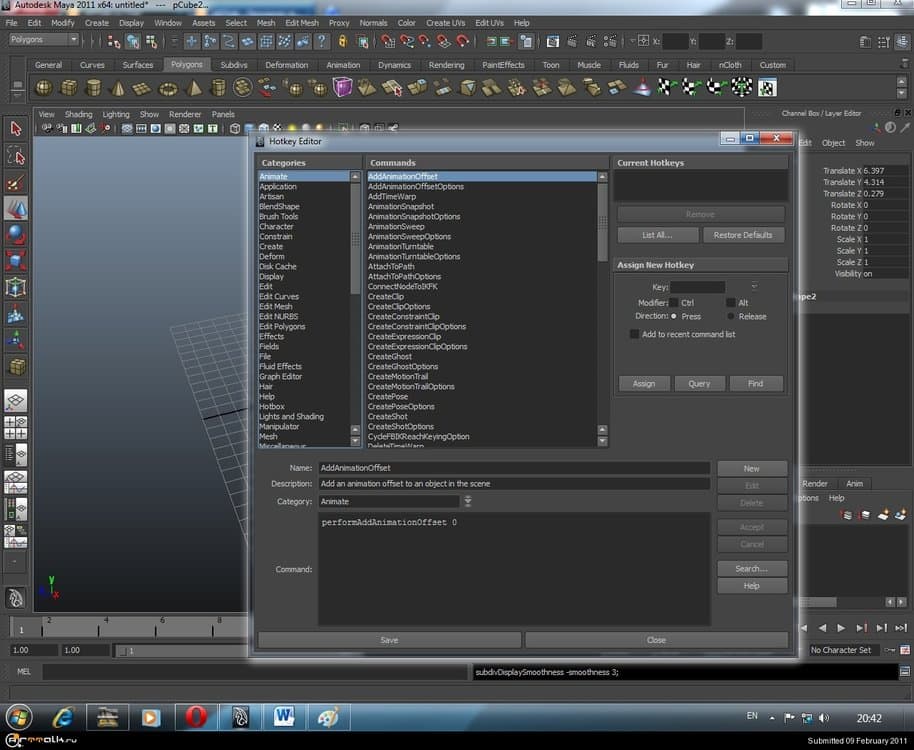Pick the Select tool arrow in toolbox
The image size is (914, 750).
click(x=16, y=128)
